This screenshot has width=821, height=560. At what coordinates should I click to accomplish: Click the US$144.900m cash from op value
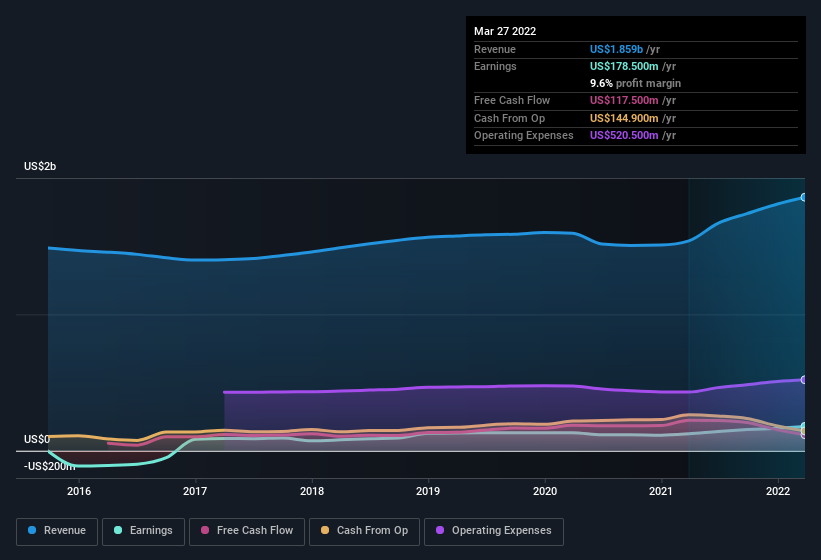point(624,118)
